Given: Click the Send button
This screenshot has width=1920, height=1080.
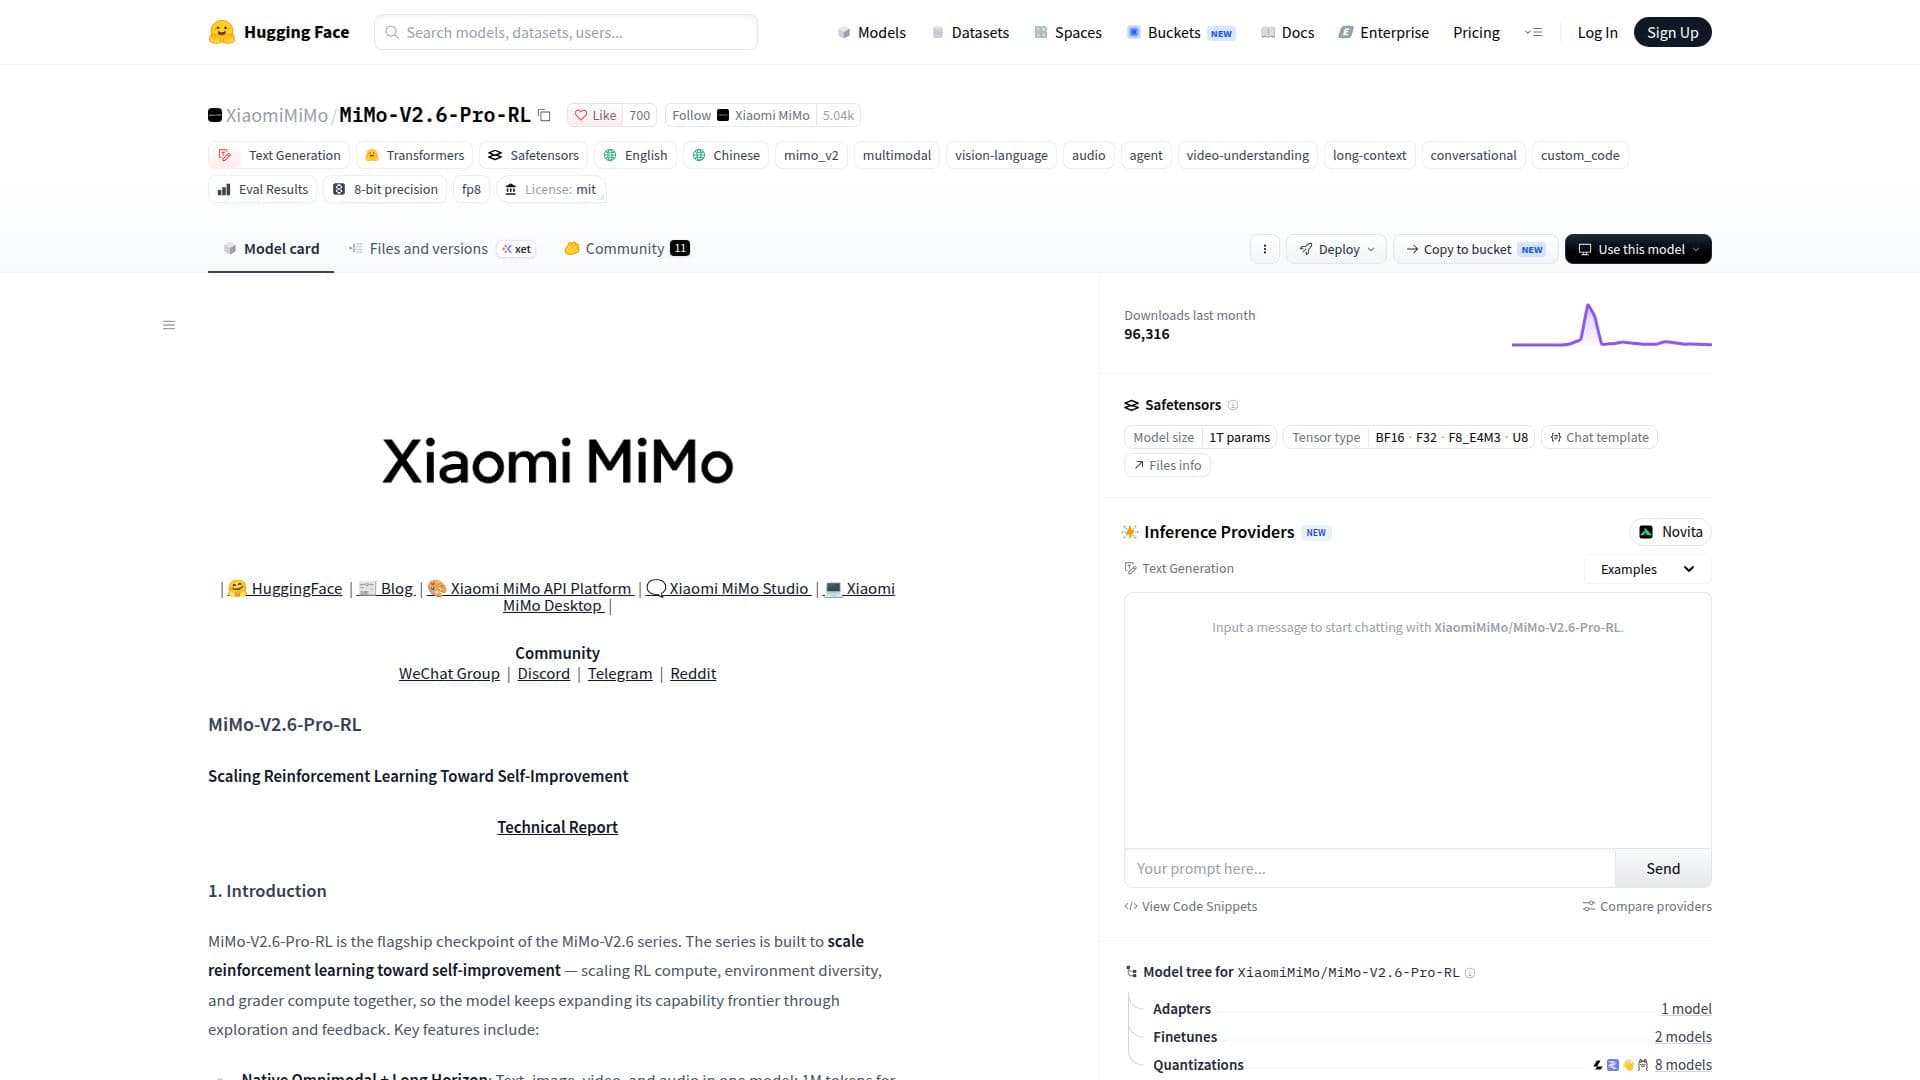Looking at the screenshot, I should click(1663, 869).
